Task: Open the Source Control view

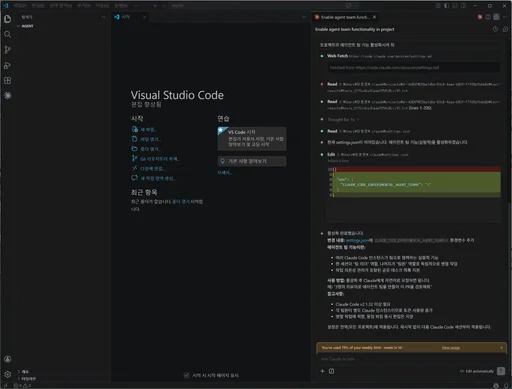Action: (8, 50)
